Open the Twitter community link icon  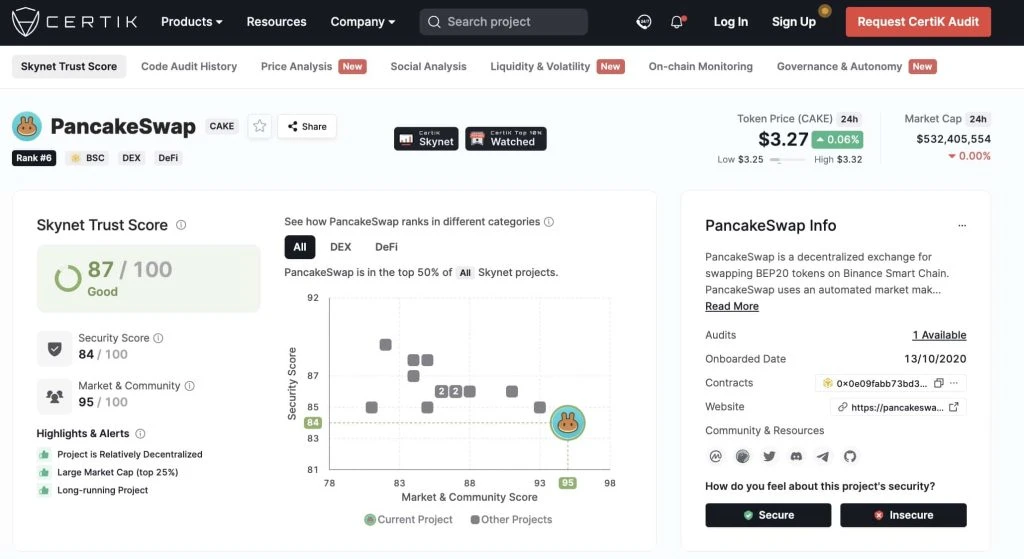coord(769,456)
